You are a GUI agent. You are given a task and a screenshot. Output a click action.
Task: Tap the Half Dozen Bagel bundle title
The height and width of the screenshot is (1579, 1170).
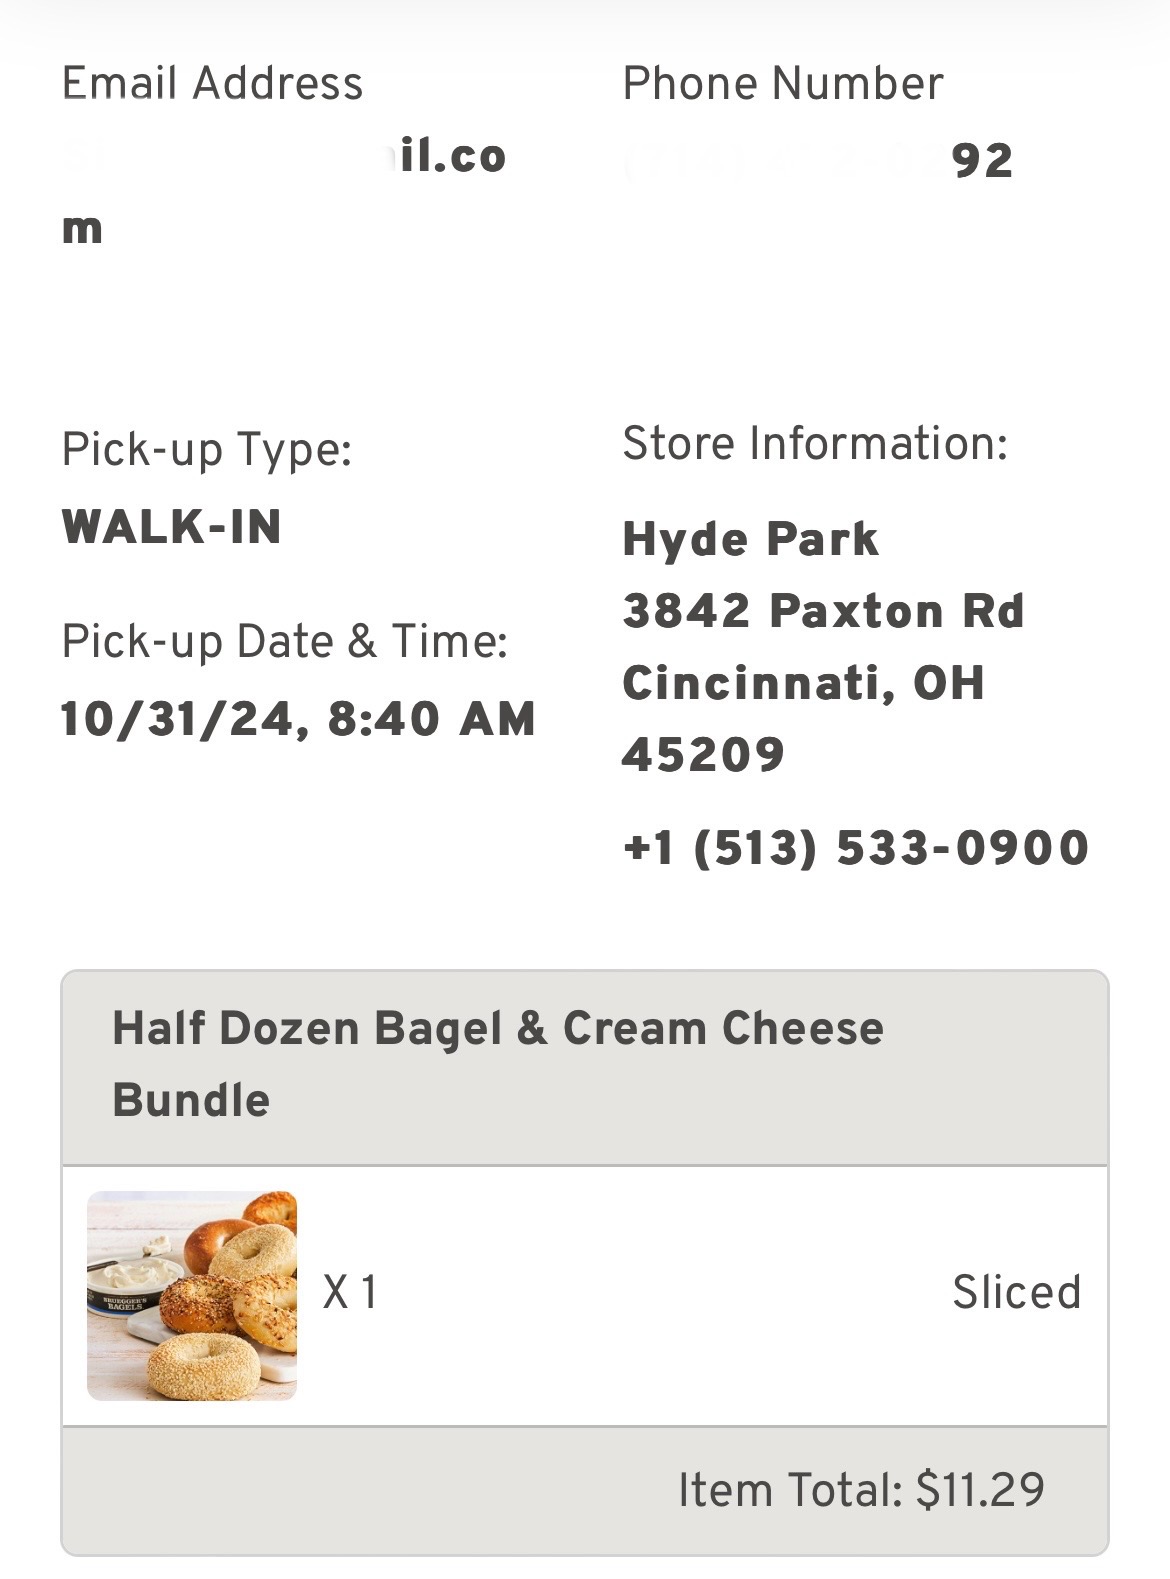497,1064
